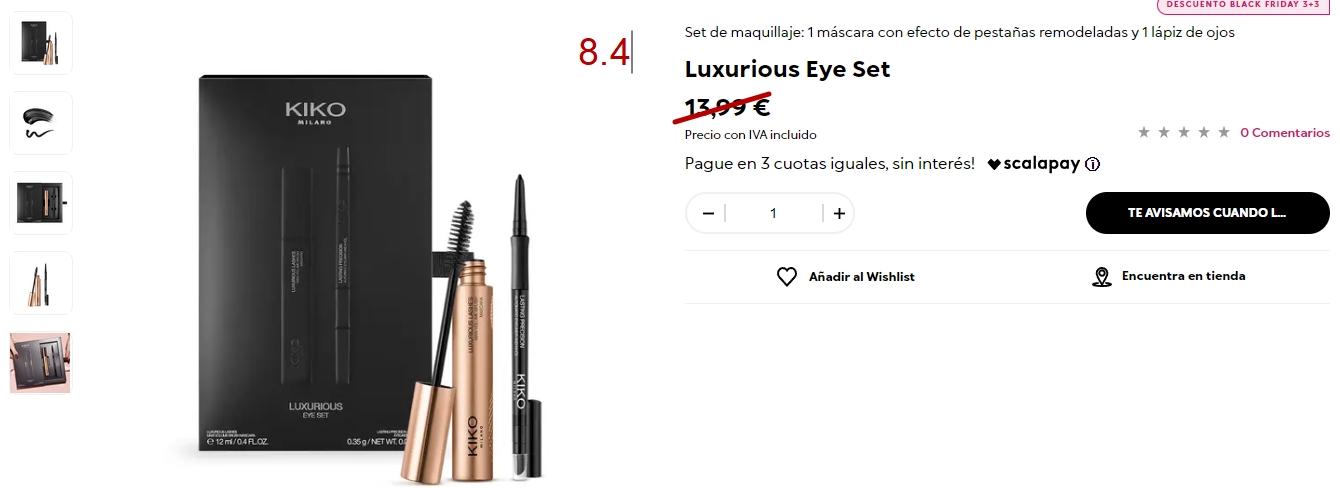1340x488 pixels.
Task: Select the third star rating
Action: point(1184,132)
